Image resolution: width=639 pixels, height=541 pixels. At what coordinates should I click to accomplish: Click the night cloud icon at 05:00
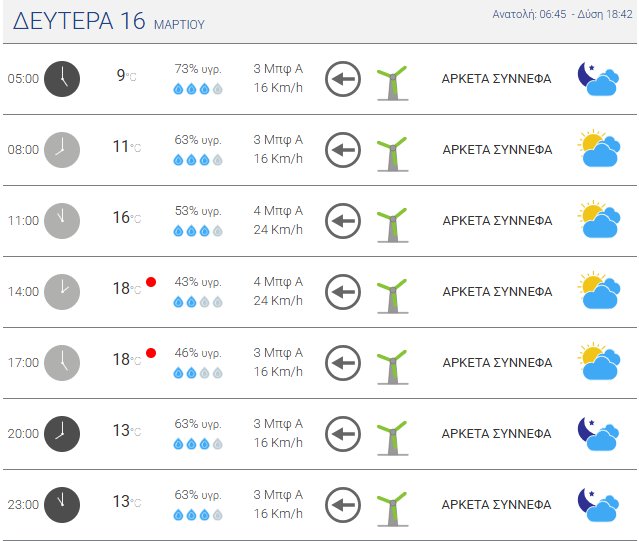598,79
